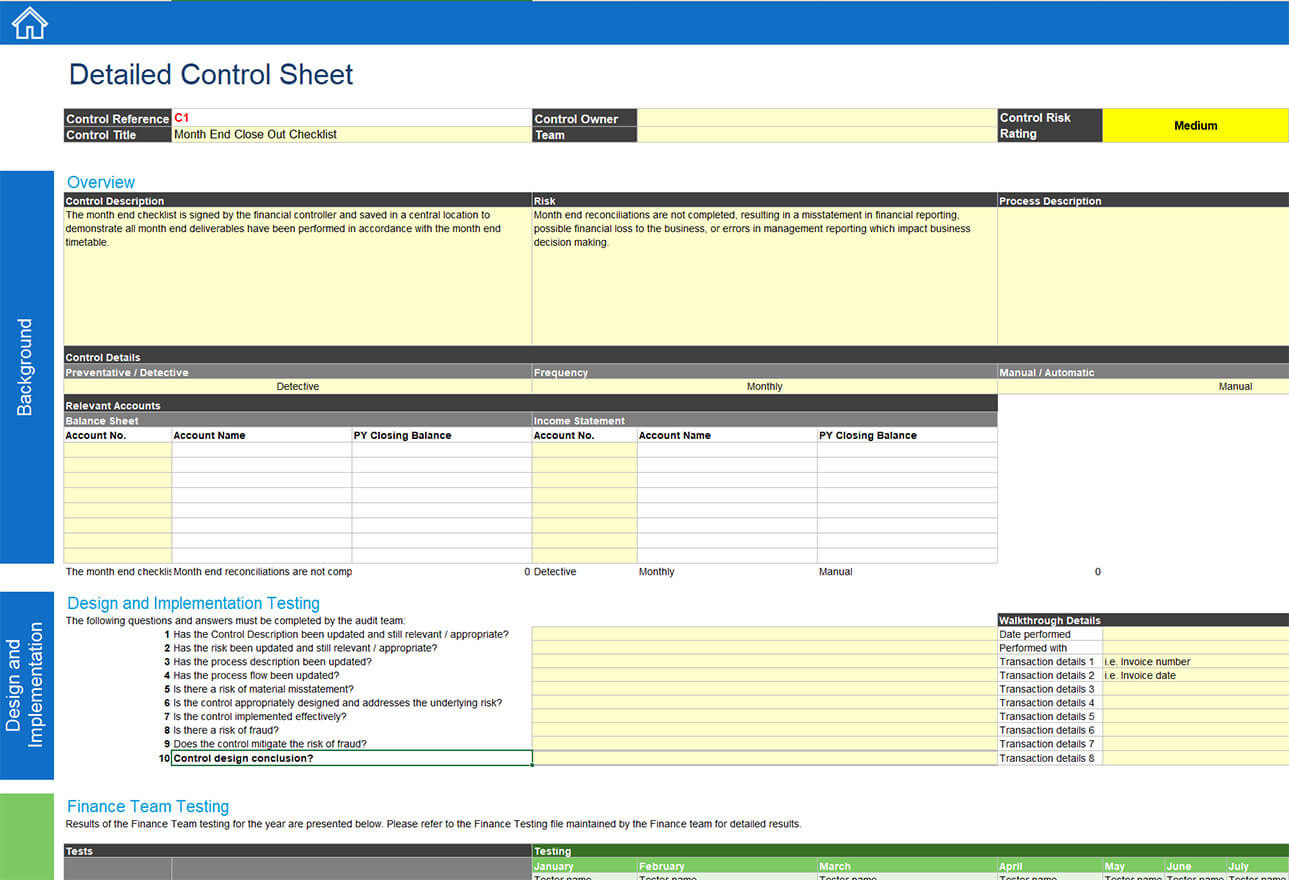1289x880 pixels.
Task: Open the Design and Implementation sidebar tab
Action: [27, 683]
